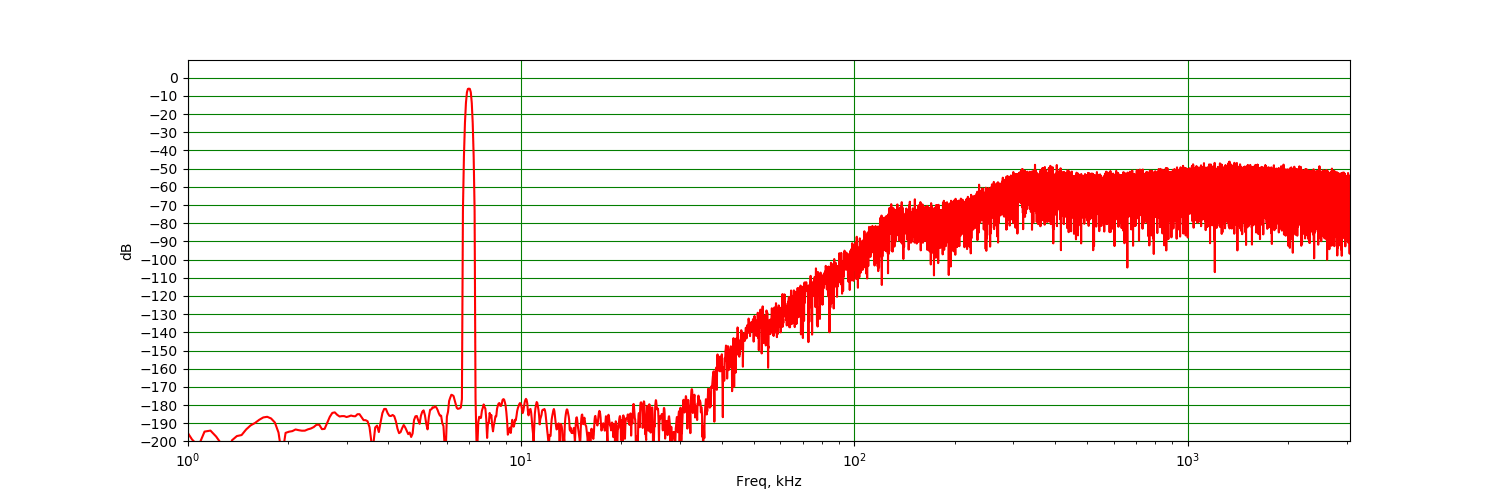Click the y-axis tick label '−100'

coord(160,260)
